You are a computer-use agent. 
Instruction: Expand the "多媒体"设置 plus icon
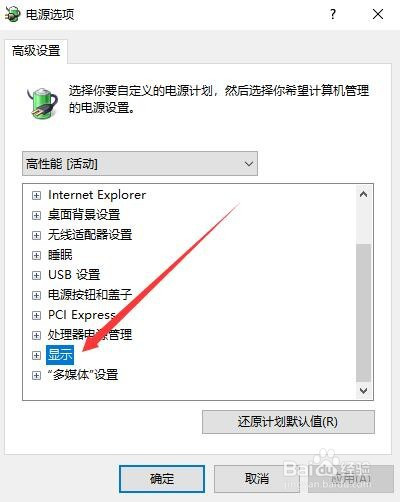36,375
